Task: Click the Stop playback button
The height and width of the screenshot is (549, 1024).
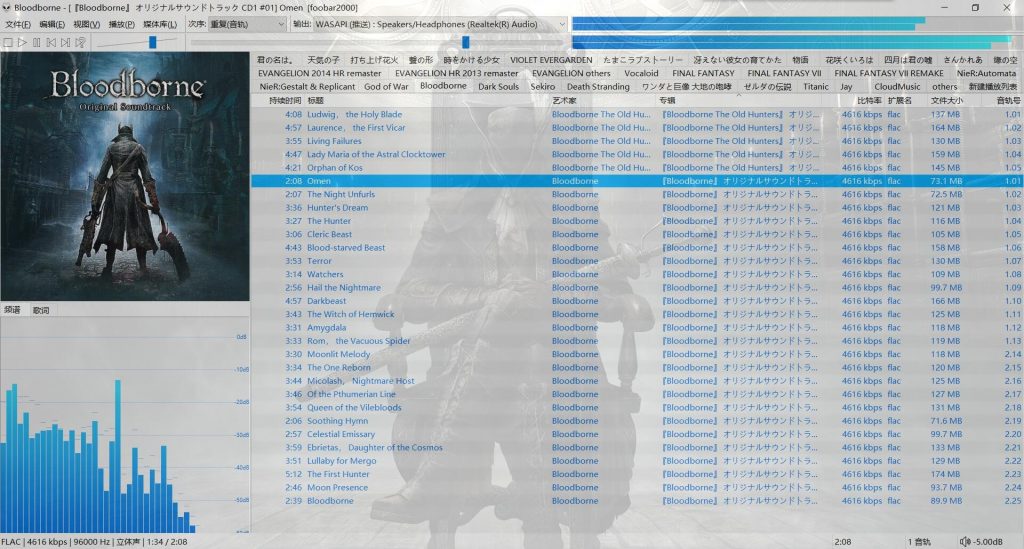Action: point(8,42)
